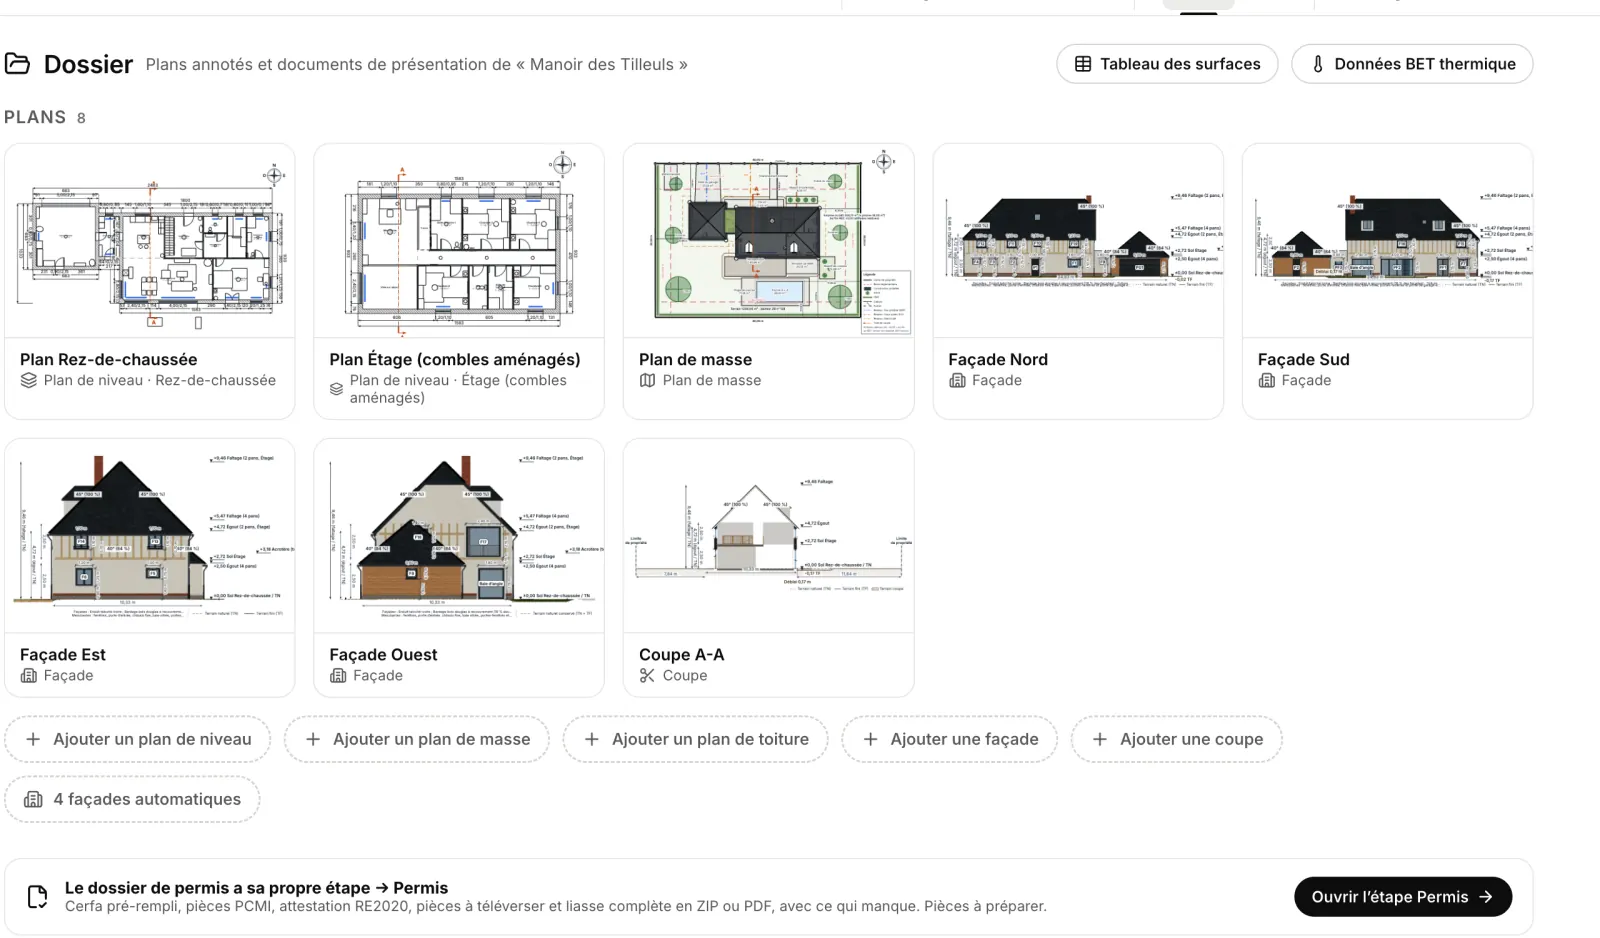1600x938 pixels.
Task: Click the building icon under Façade Est
Action: pyautogui.click(x=29, y=675)
